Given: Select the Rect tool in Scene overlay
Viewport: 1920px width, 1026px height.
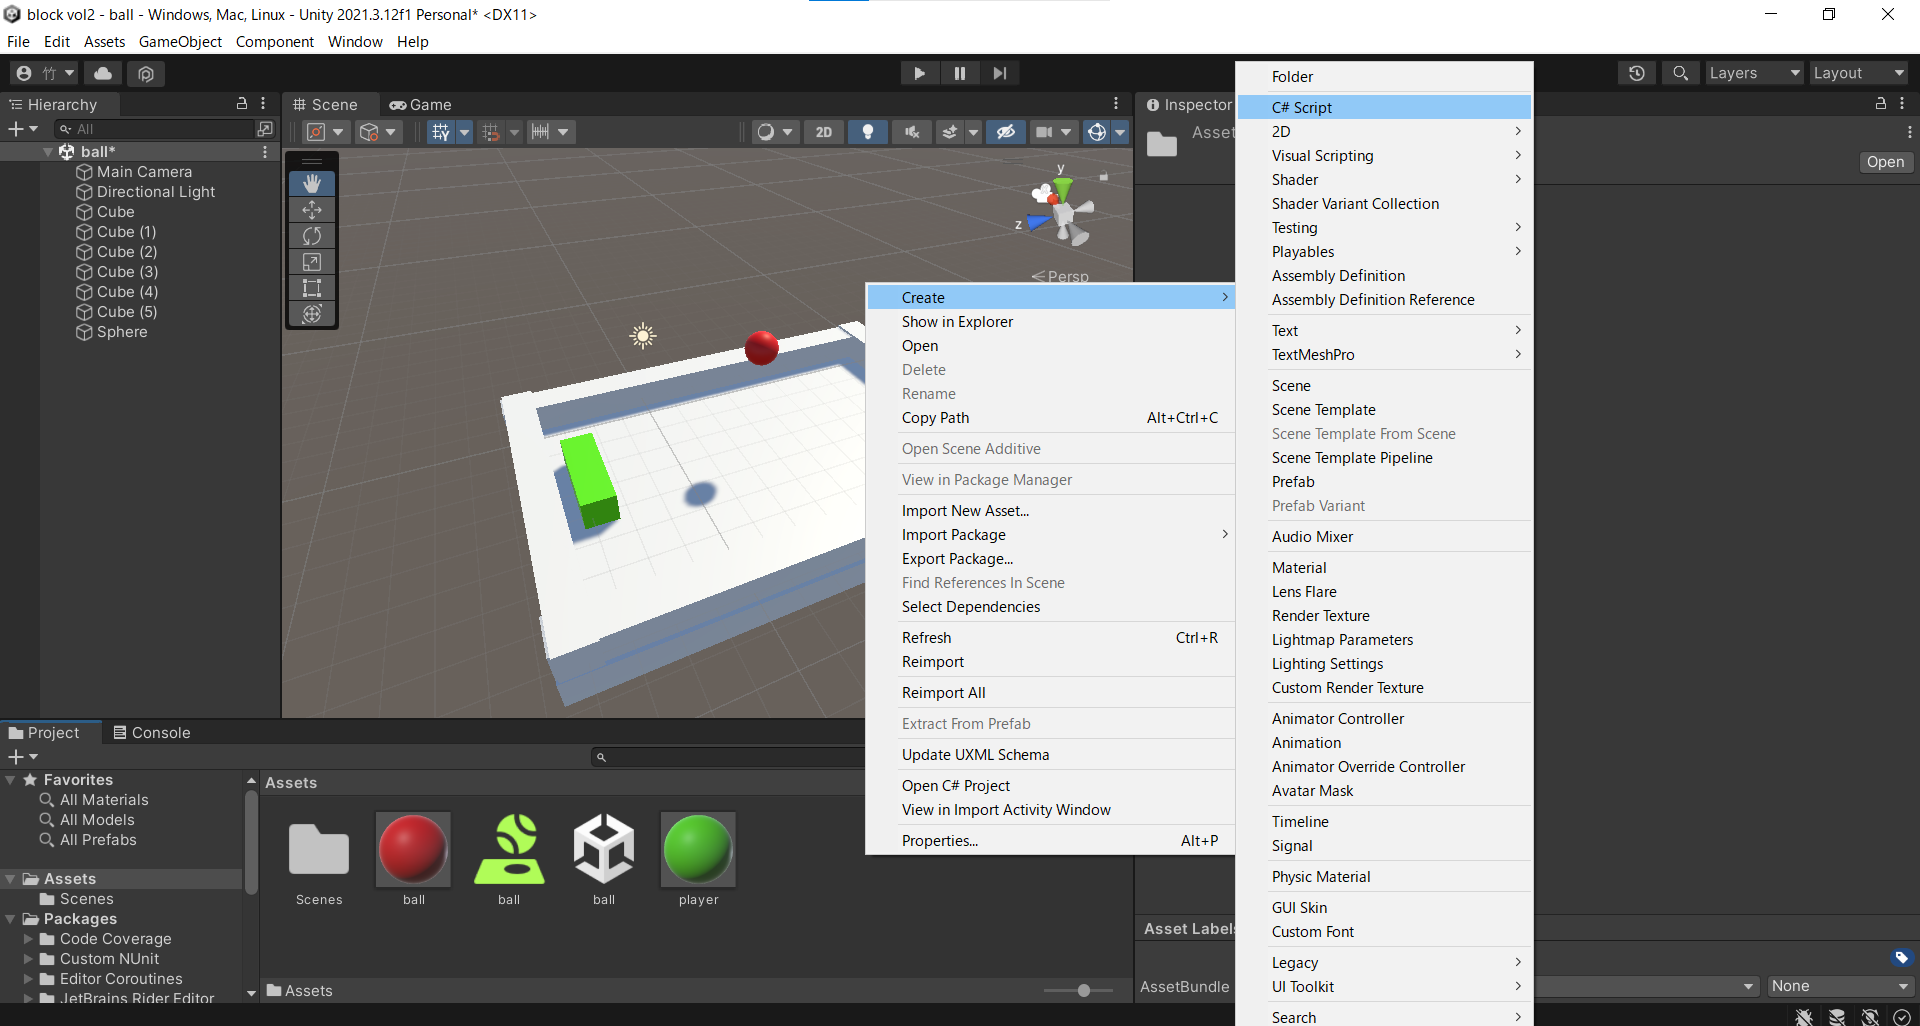Looking at the screenshot, I should 312,287.
